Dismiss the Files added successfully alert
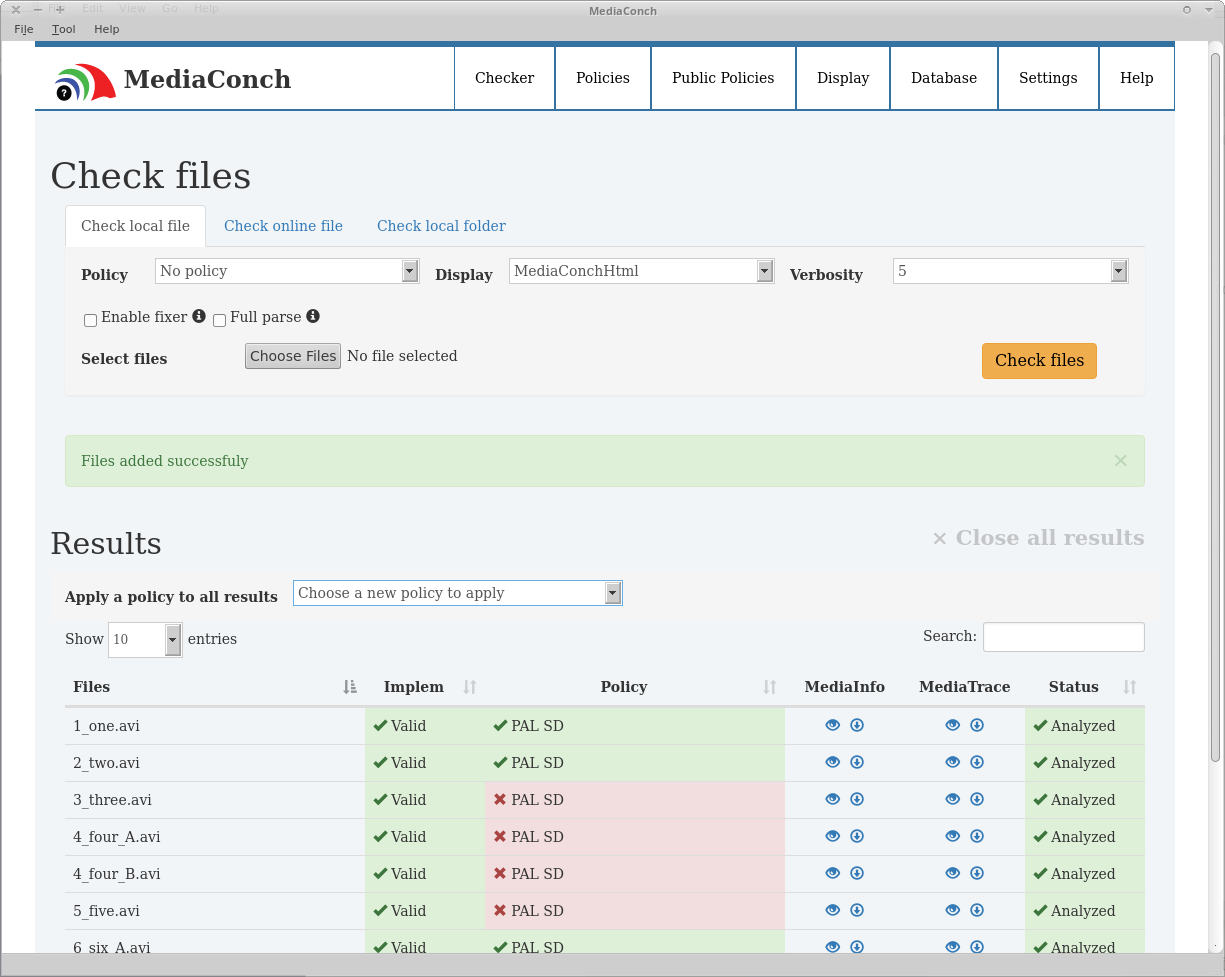Screen dimensions: 1225x977 [1120, 461]
